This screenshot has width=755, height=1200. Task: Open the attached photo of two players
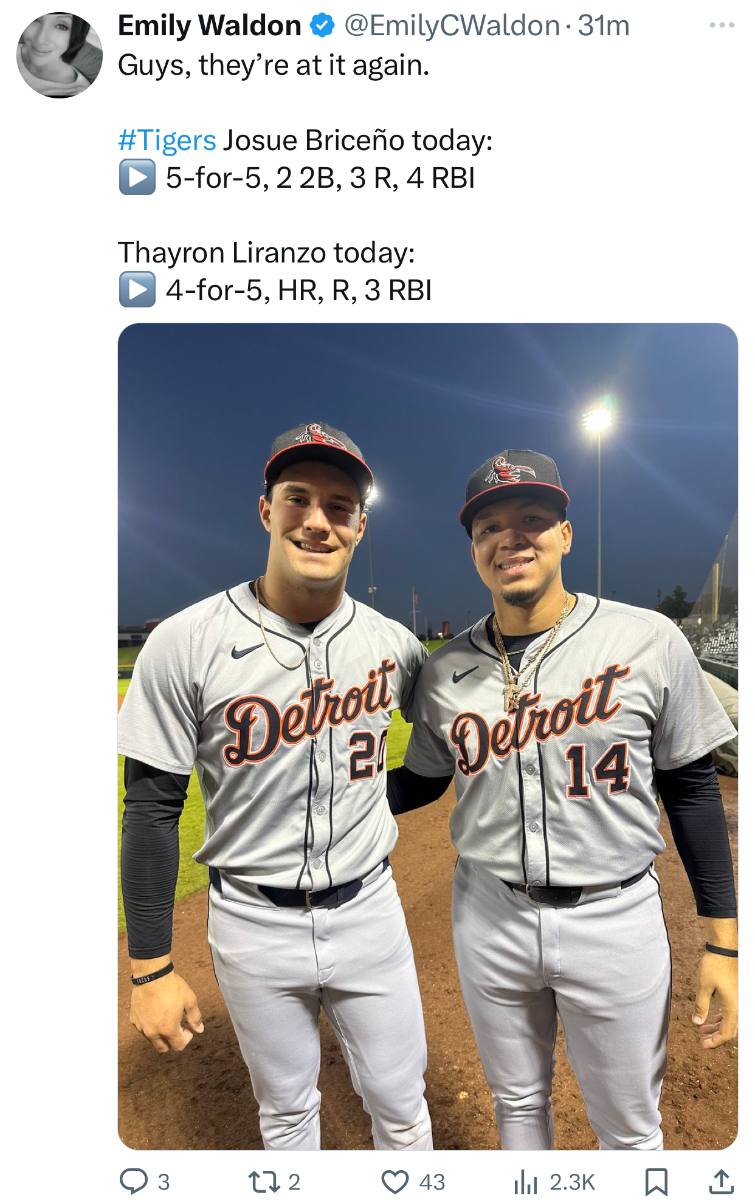[x=428, y=736]
